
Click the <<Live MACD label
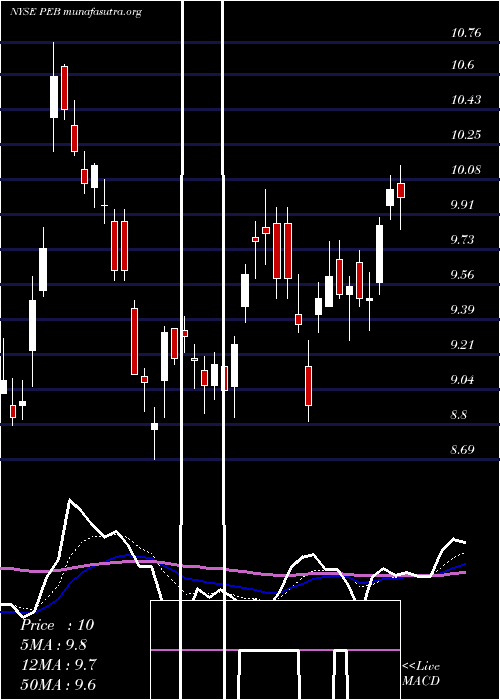[421, 673]
